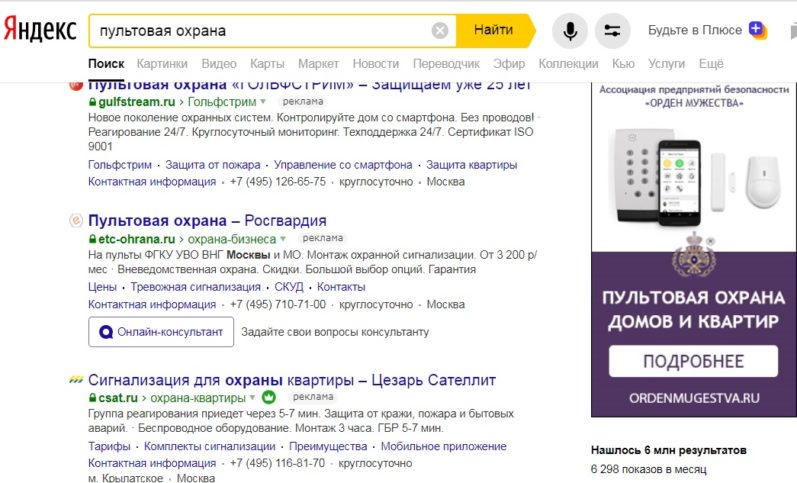Viewport: 797px width, 483px height.
Task: Click the crest emblem in the banner
Action: point(694,255)
